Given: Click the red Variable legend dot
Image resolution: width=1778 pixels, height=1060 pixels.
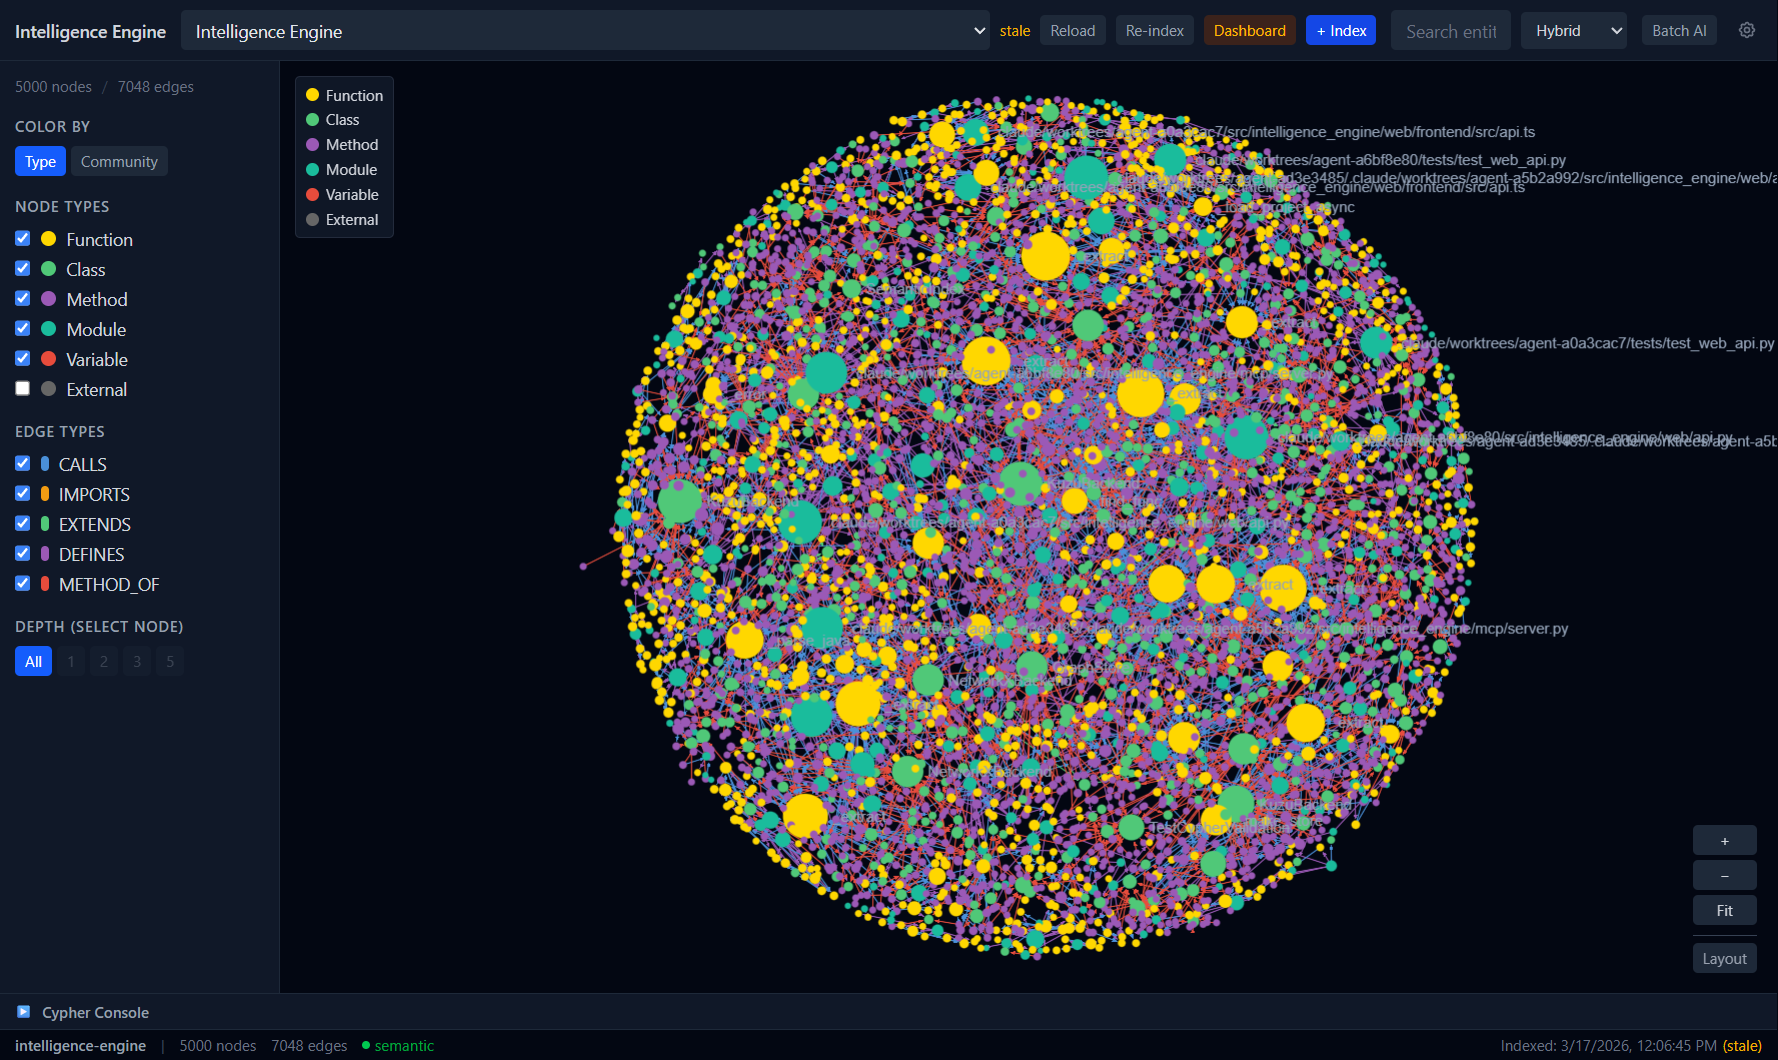Looking at the screenshot, I should pos(312,195).
